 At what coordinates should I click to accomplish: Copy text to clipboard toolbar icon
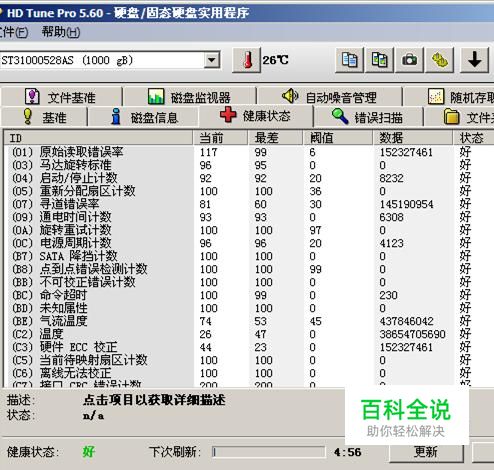point(349,60)
